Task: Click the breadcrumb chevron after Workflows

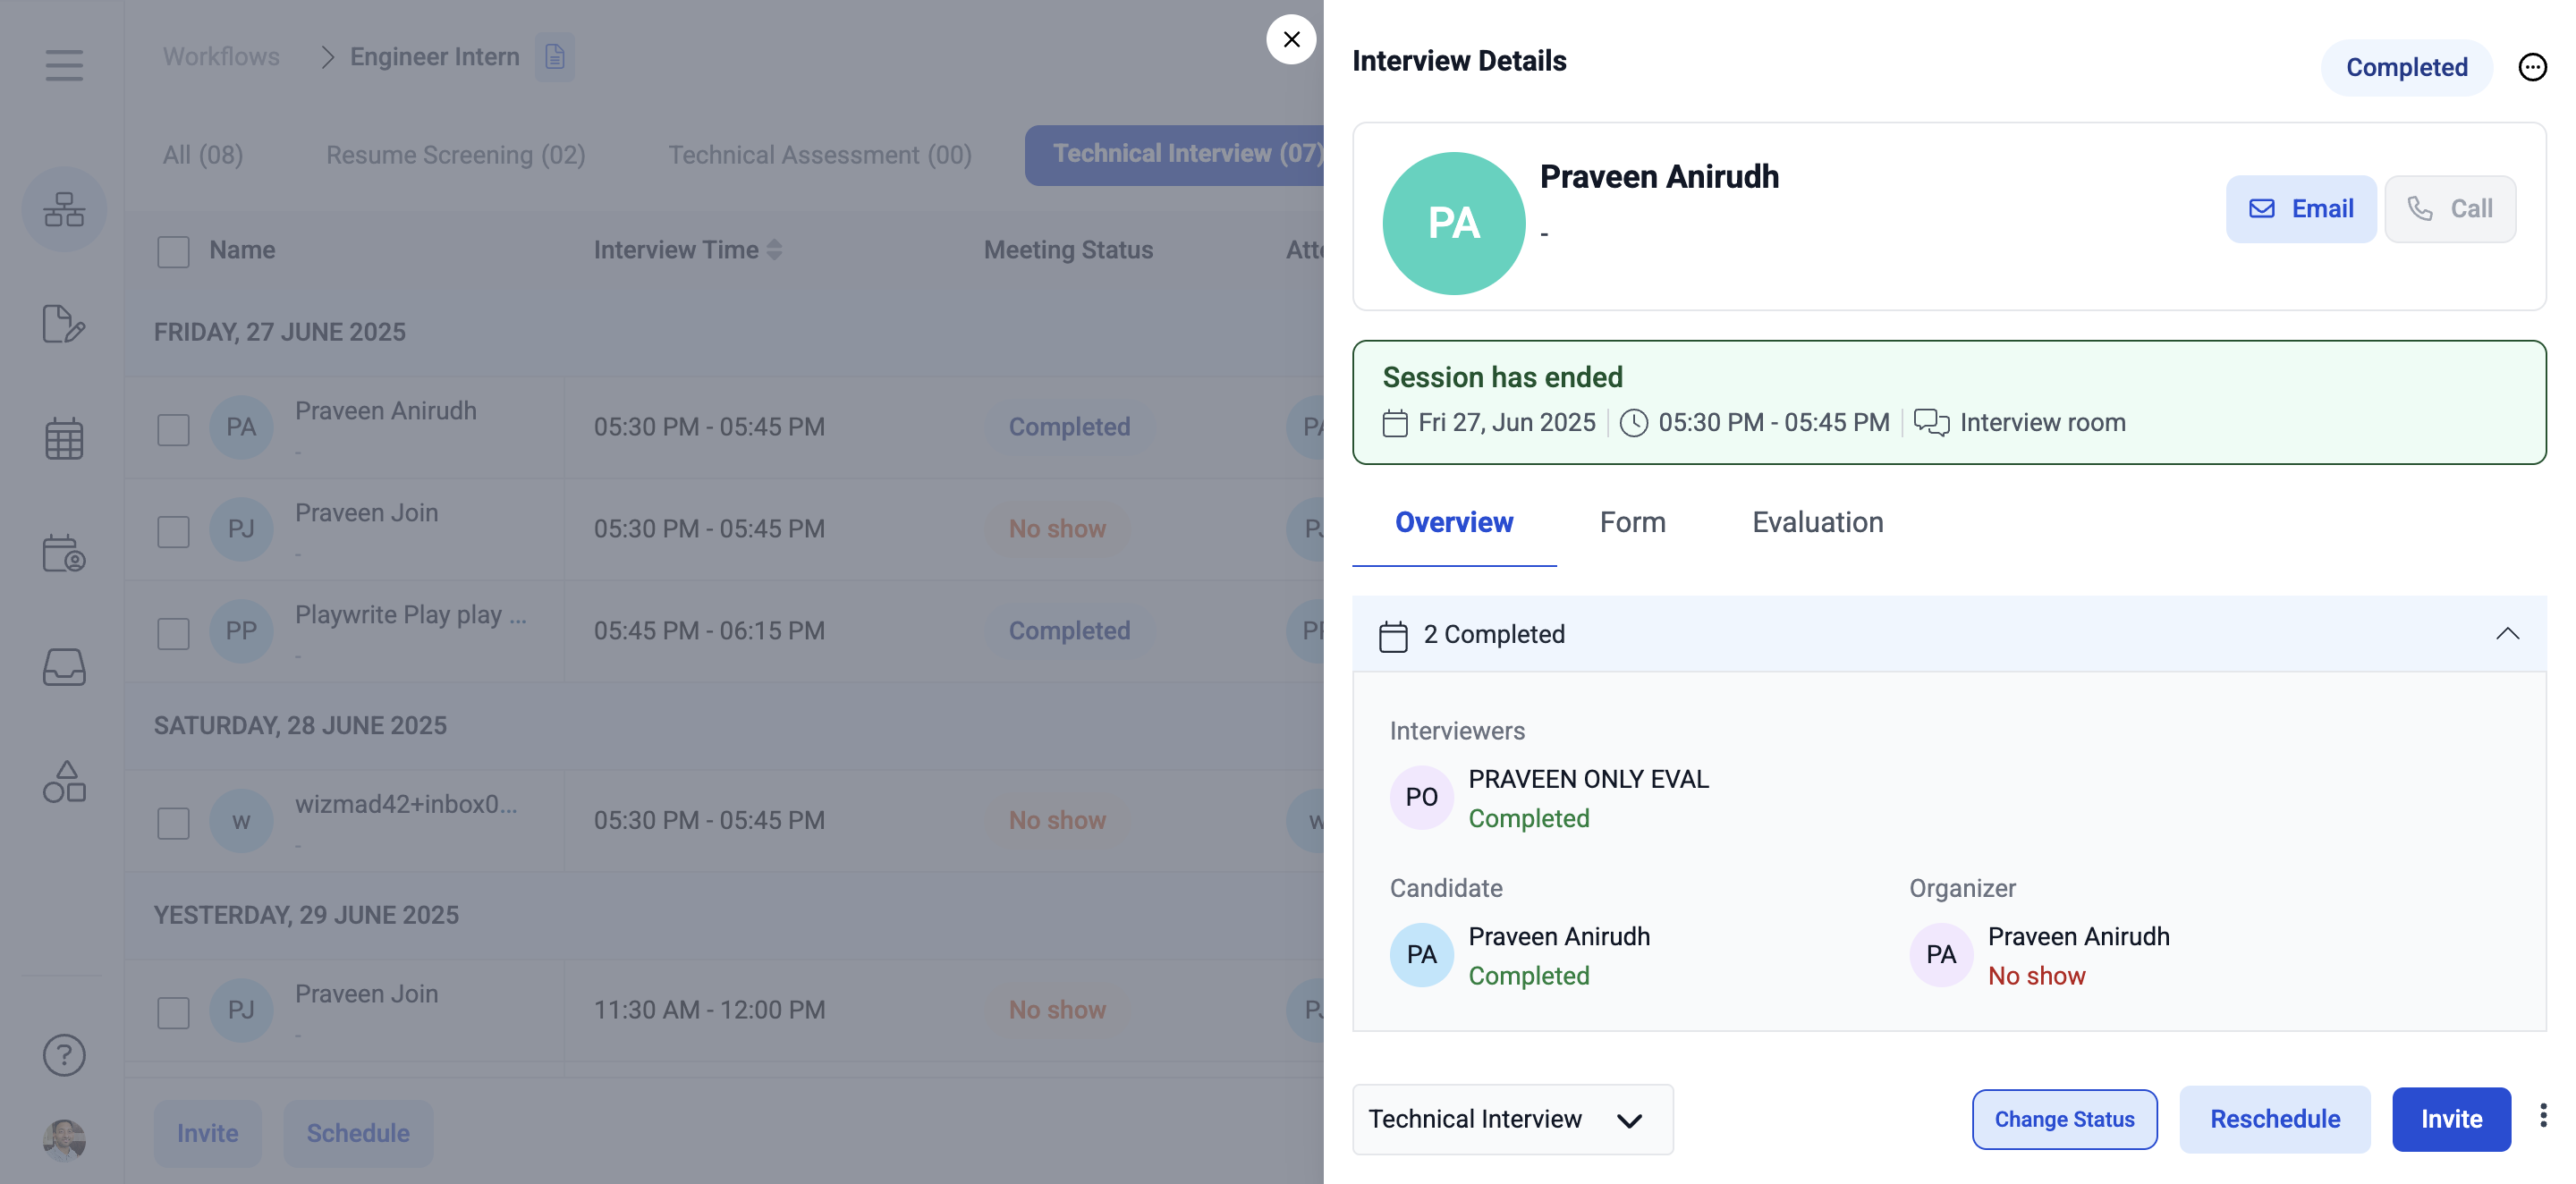Action: point(327,57)
